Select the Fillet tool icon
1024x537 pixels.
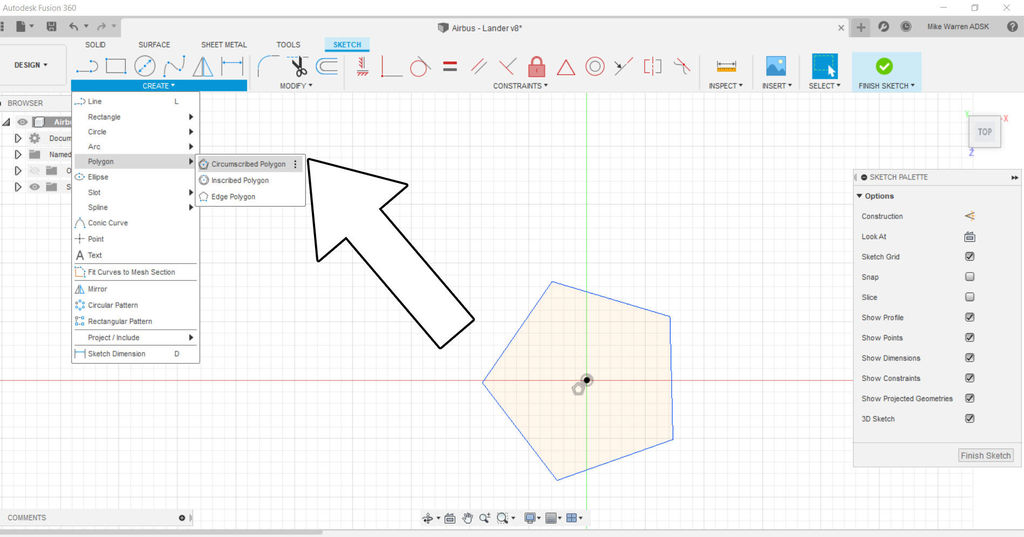pos(268,66)
